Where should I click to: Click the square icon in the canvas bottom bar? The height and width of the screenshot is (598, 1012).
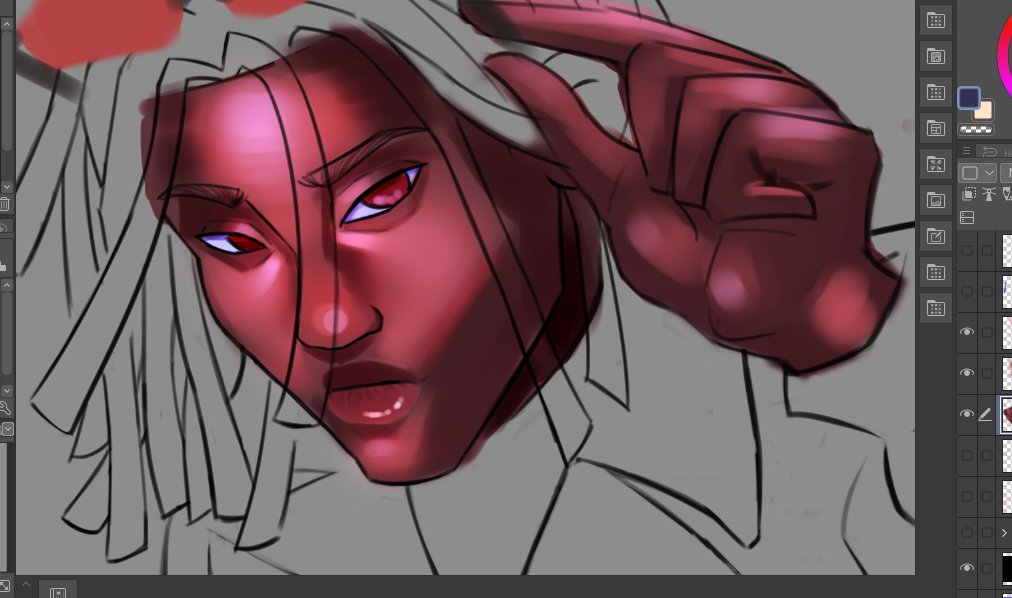(x=58, y=592)
